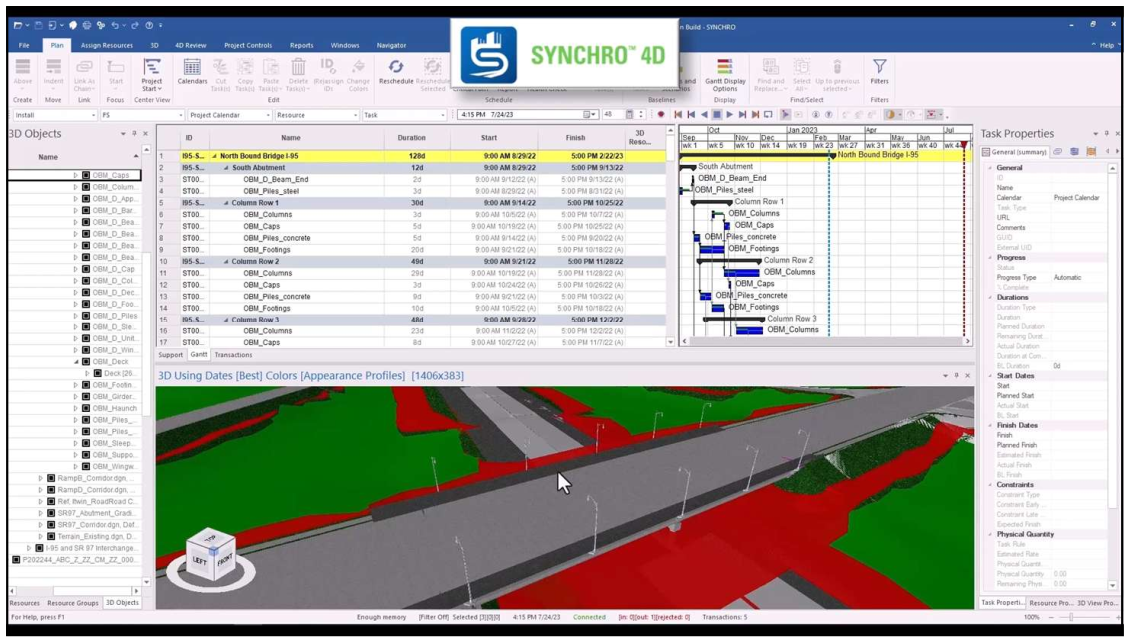1130x637 pixels.
Task: Select the North Bound Bridge I-95 task row
Action: point(412,156)
